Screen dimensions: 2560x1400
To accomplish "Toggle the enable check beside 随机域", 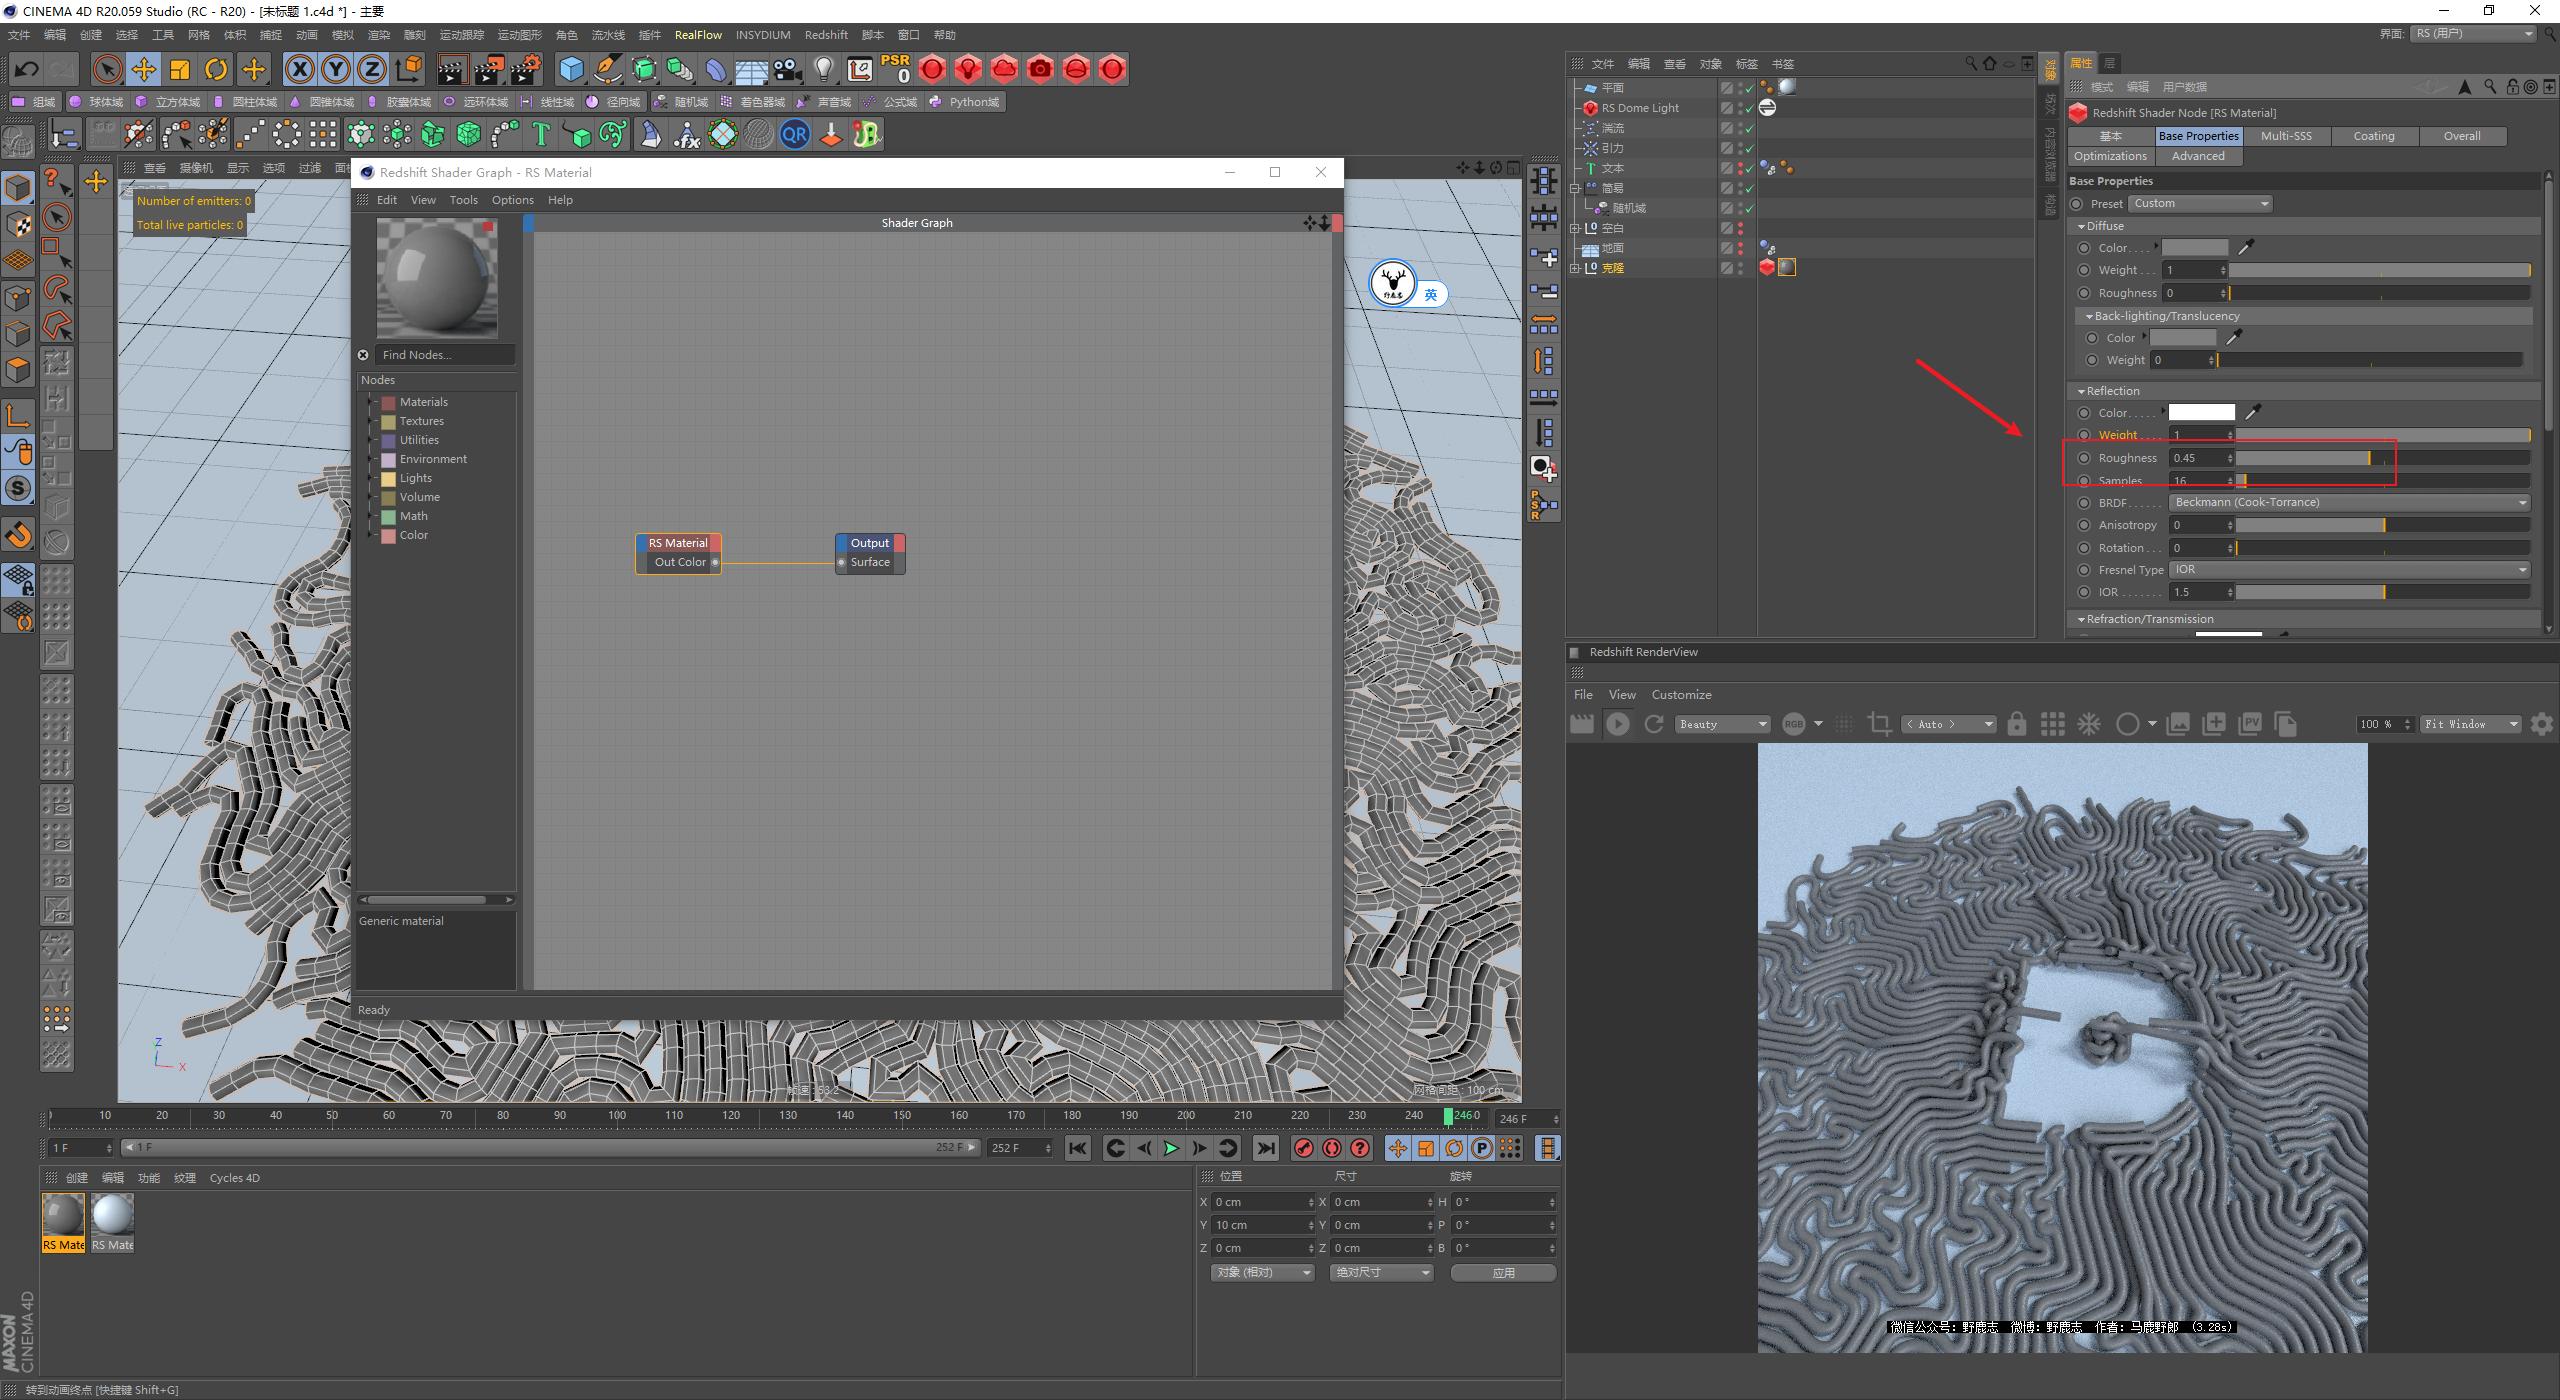I will pos(1749,209).
